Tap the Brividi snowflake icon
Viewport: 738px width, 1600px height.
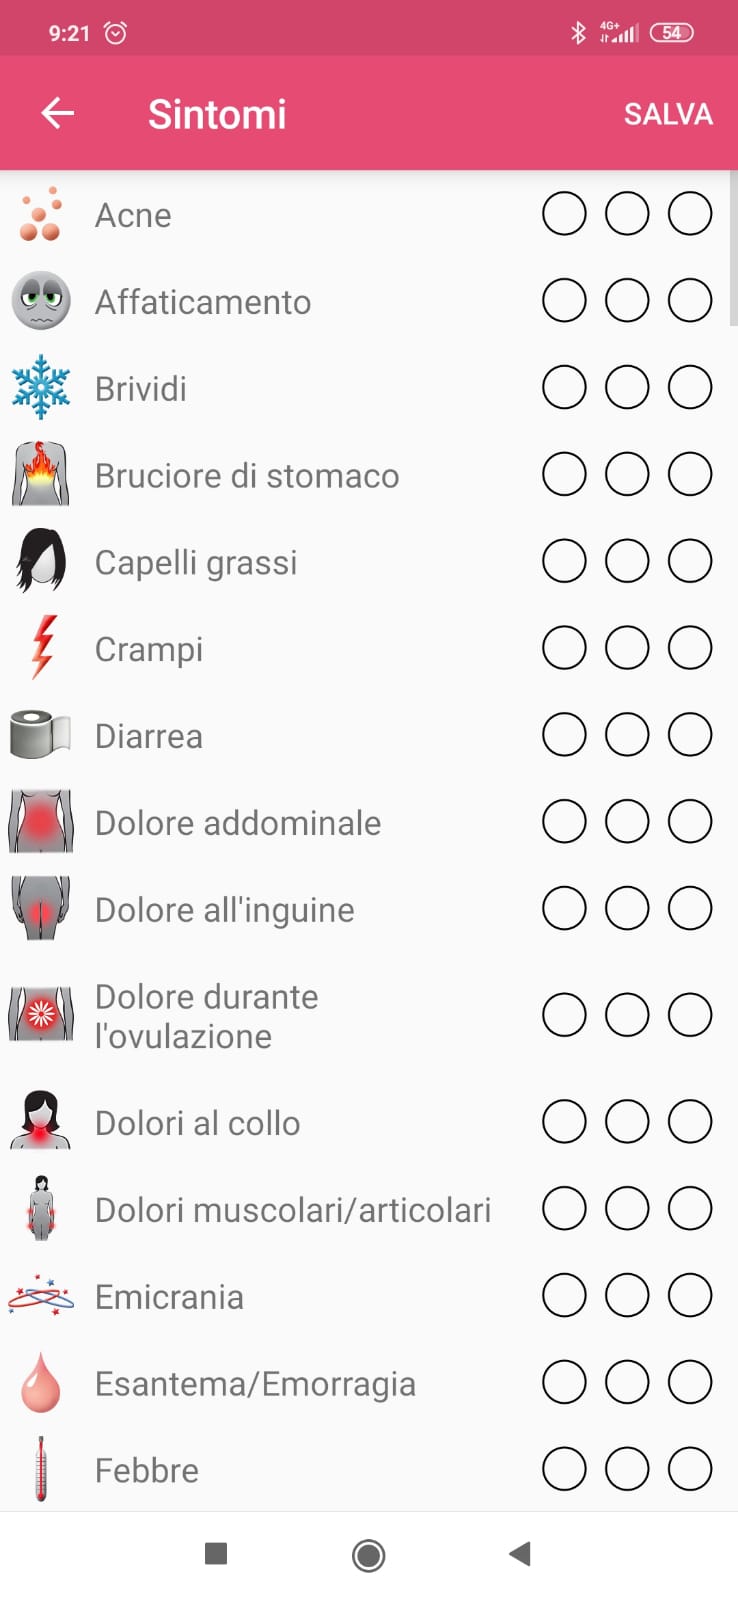tap(41, 388)
